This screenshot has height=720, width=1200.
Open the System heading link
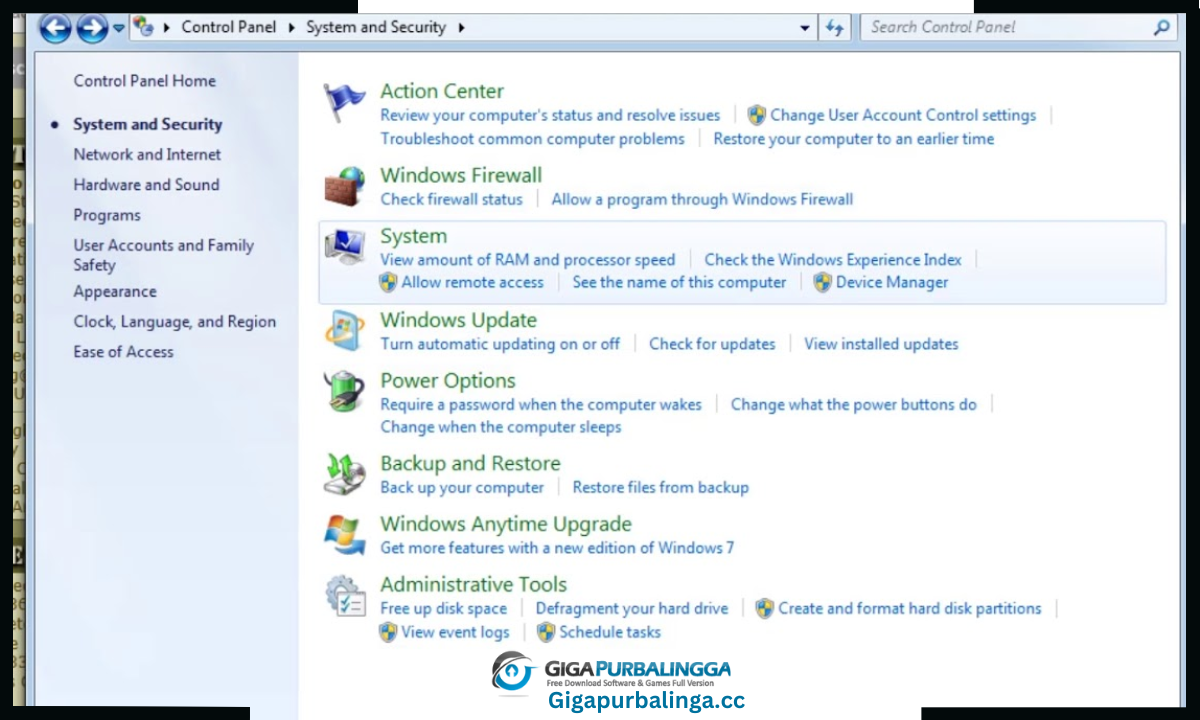pyautogui.click(x=413, y=236)
